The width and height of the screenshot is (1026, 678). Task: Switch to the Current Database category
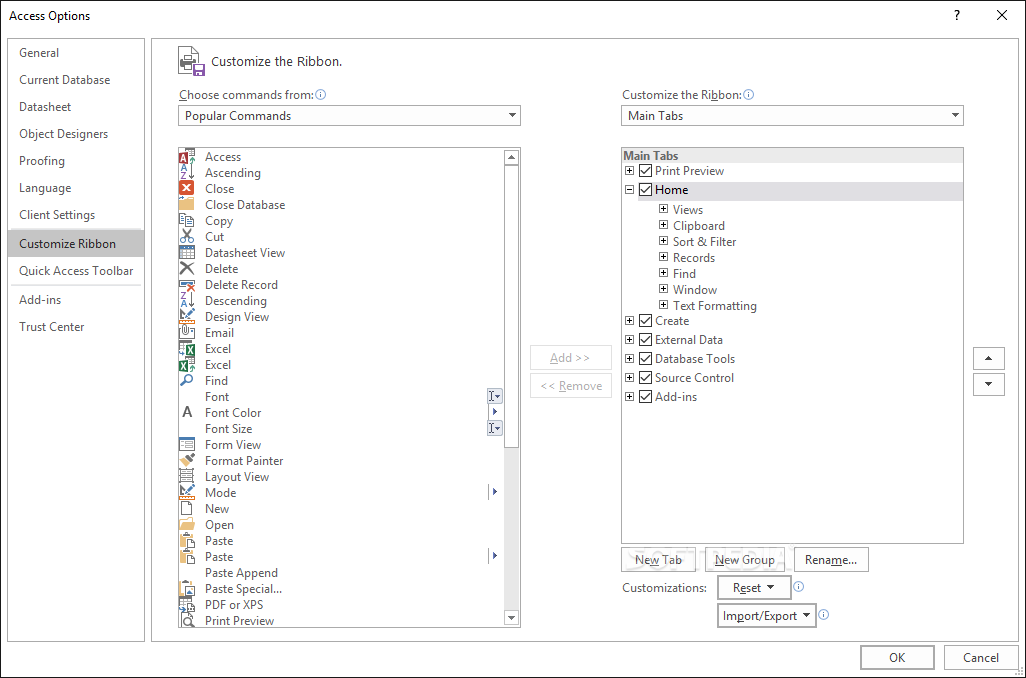point(76,80)
